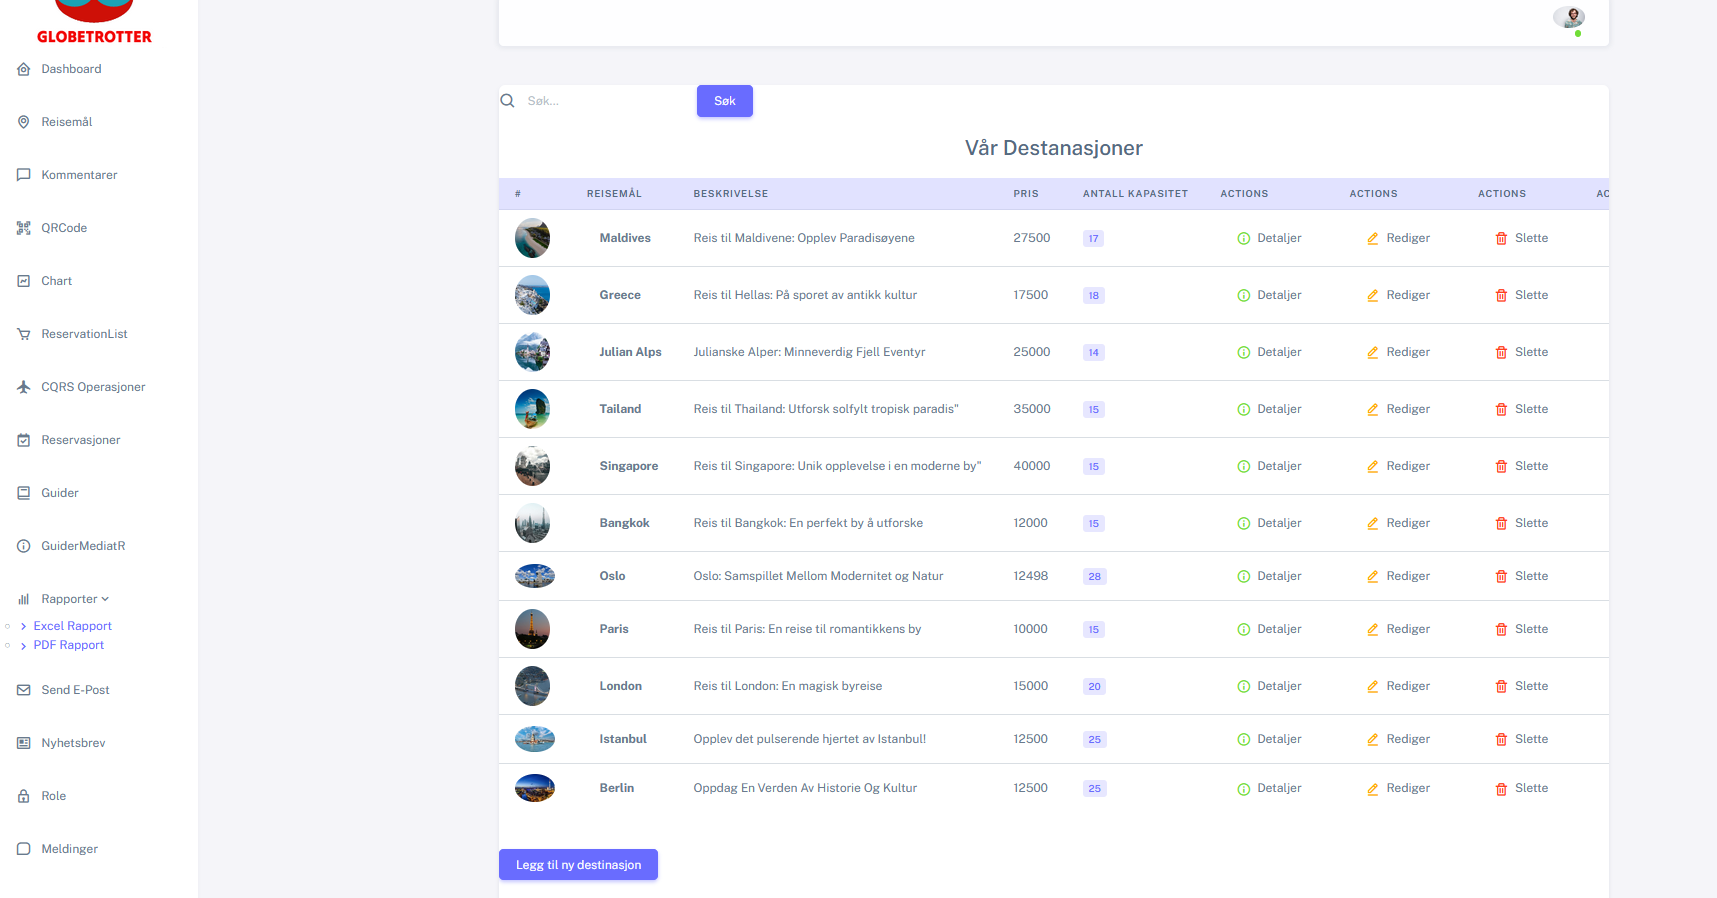This screenshot has width=1717, height=898.
Task: Click the airplane icon for CQRS Operasjoner
Action: coord(24,387)
